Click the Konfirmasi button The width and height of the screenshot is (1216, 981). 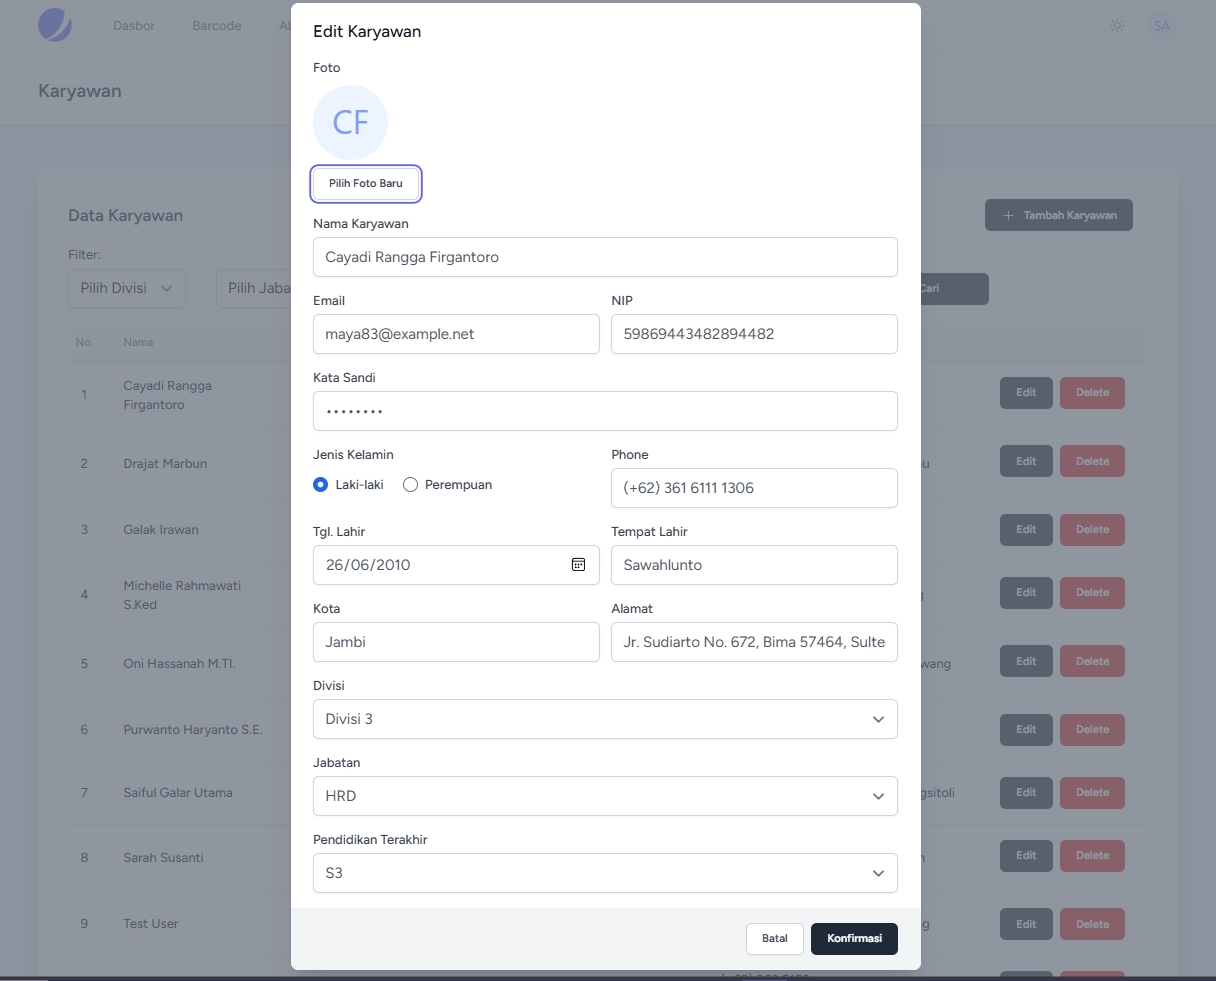coord(854,939)
